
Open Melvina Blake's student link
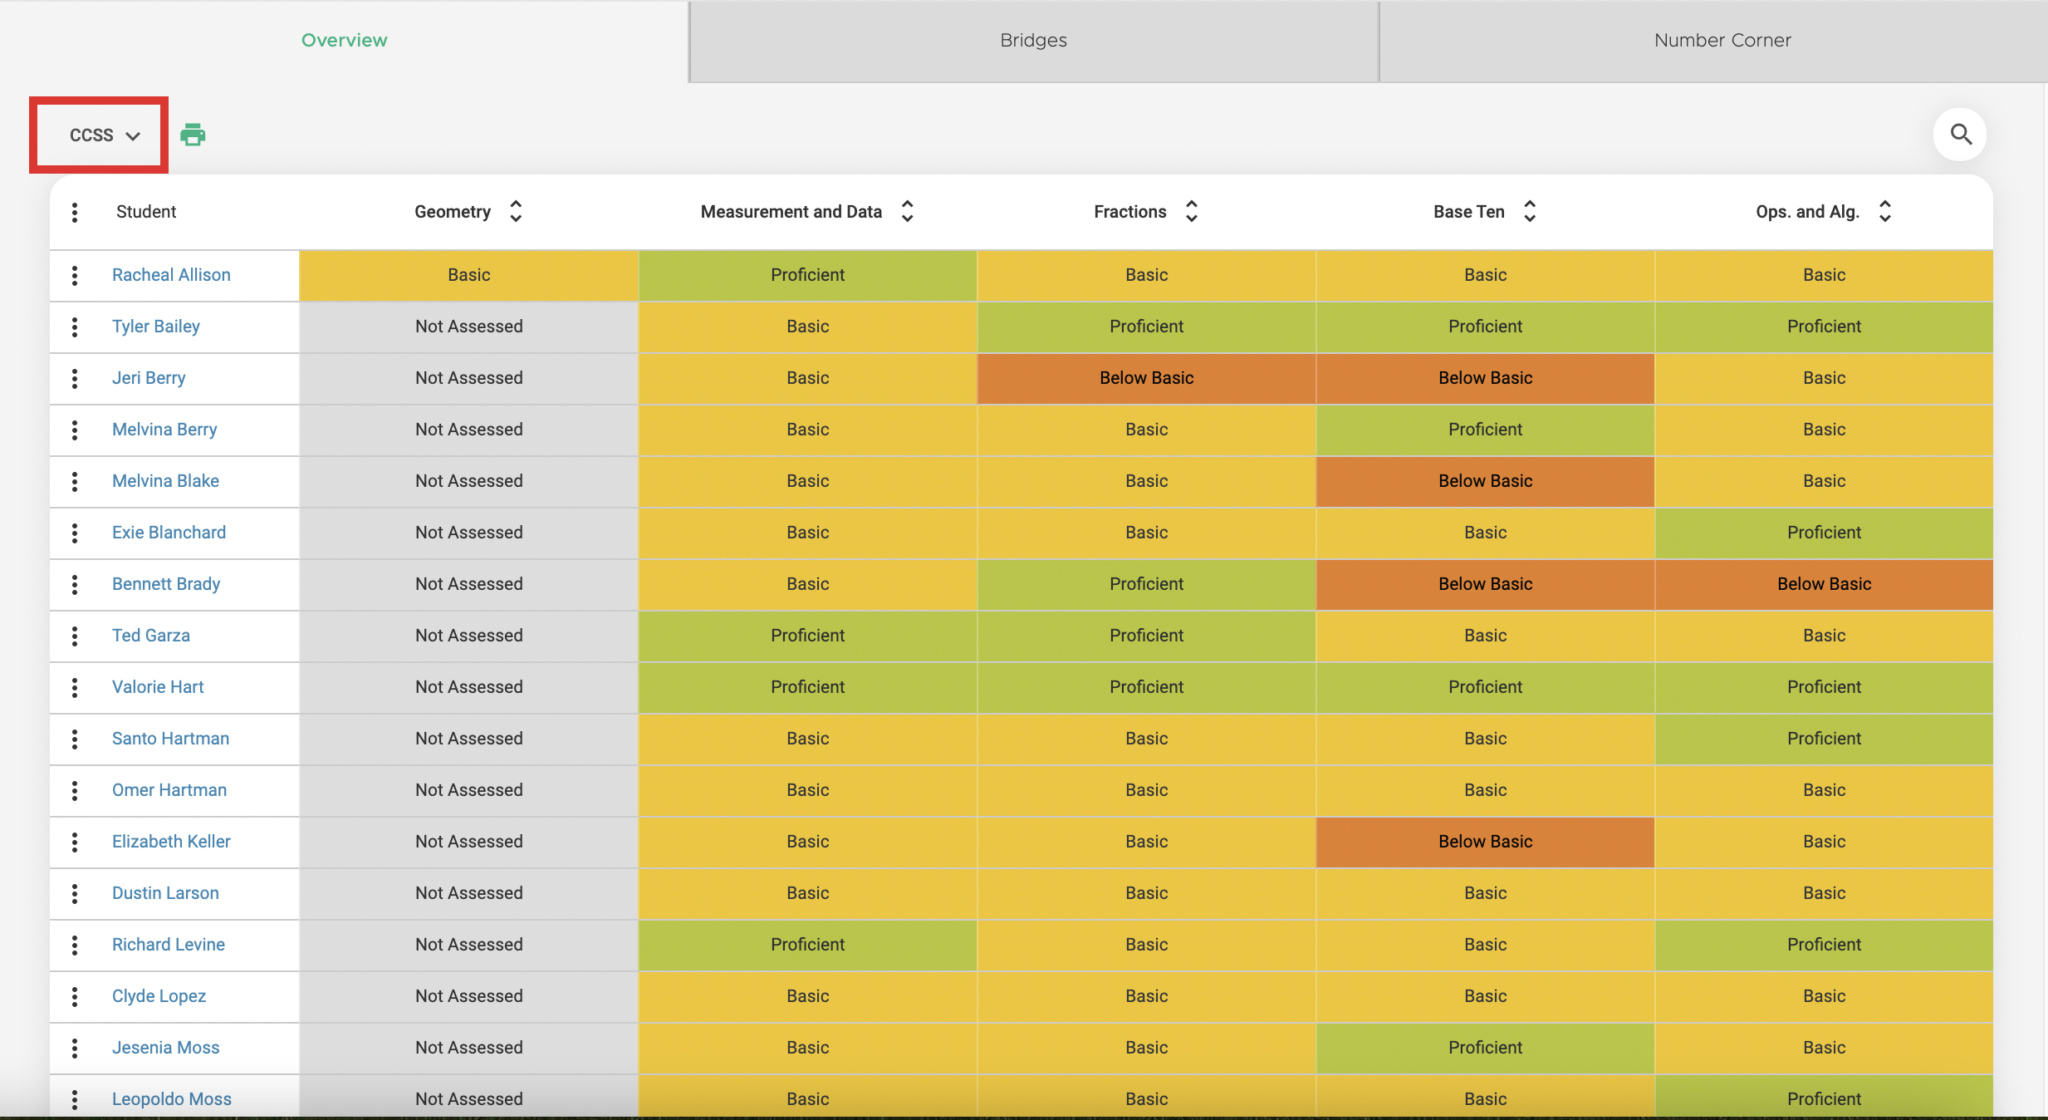(165, 481)
